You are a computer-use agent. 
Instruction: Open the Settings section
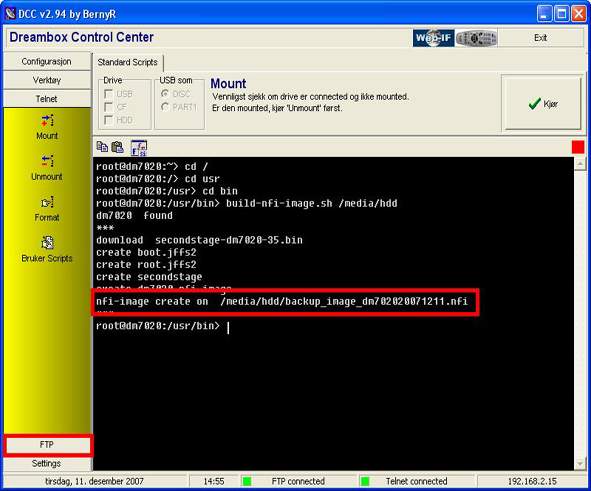[x=47, y=463]
